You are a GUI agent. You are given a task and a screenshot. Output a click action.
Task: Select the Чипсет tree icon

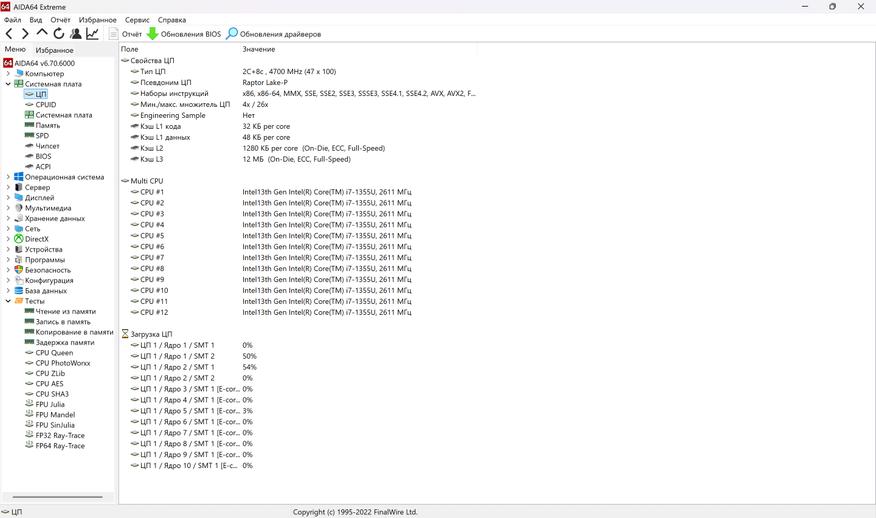tap(30, 146)
